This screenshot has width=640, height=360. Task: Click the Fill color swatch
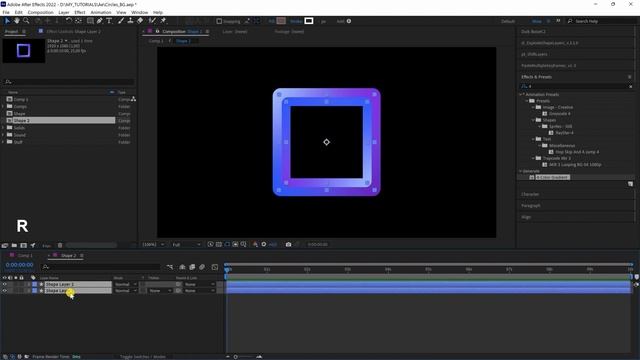[x=281, y=21]
